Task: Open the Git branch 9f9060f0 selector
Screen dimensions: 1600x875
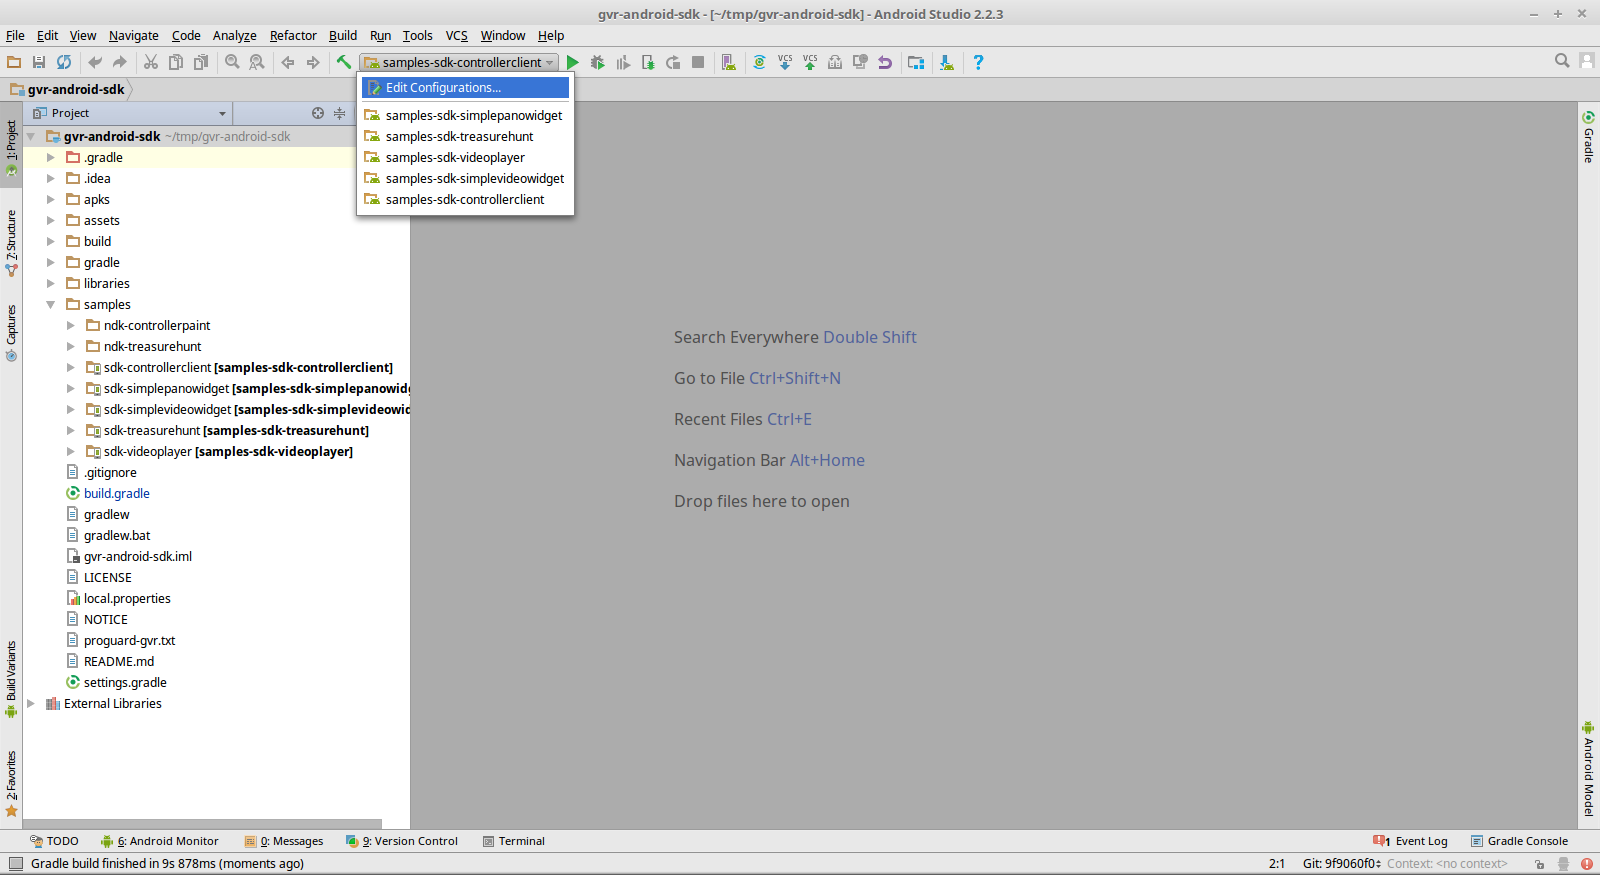Action: point(1342,864)
